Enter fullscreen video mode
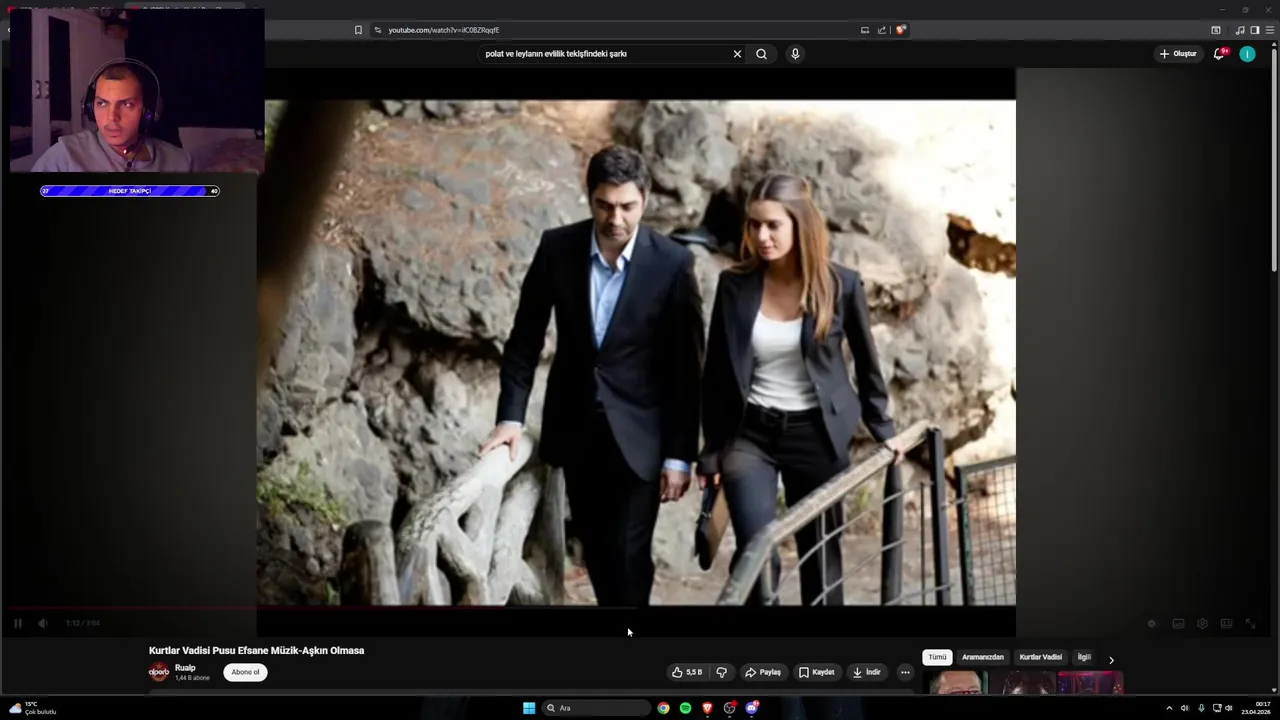Screen dimensions: 1280x720 tap(1250, 623)
